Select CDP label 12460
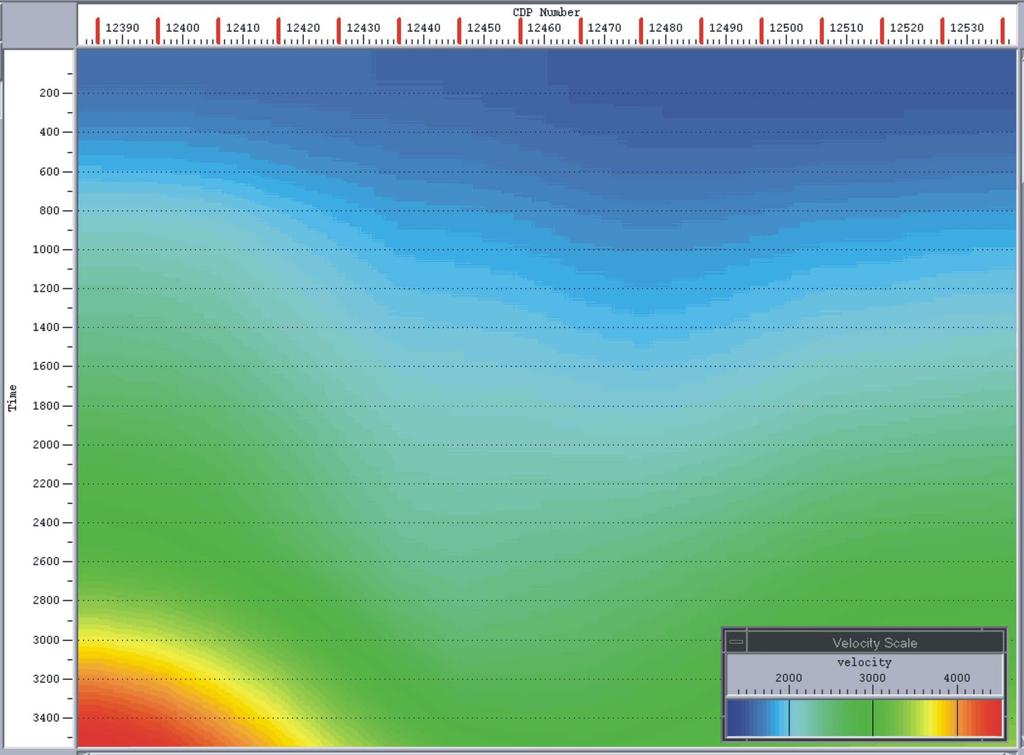This screenshot has height=755, width=1024. (x=544, y=27)
